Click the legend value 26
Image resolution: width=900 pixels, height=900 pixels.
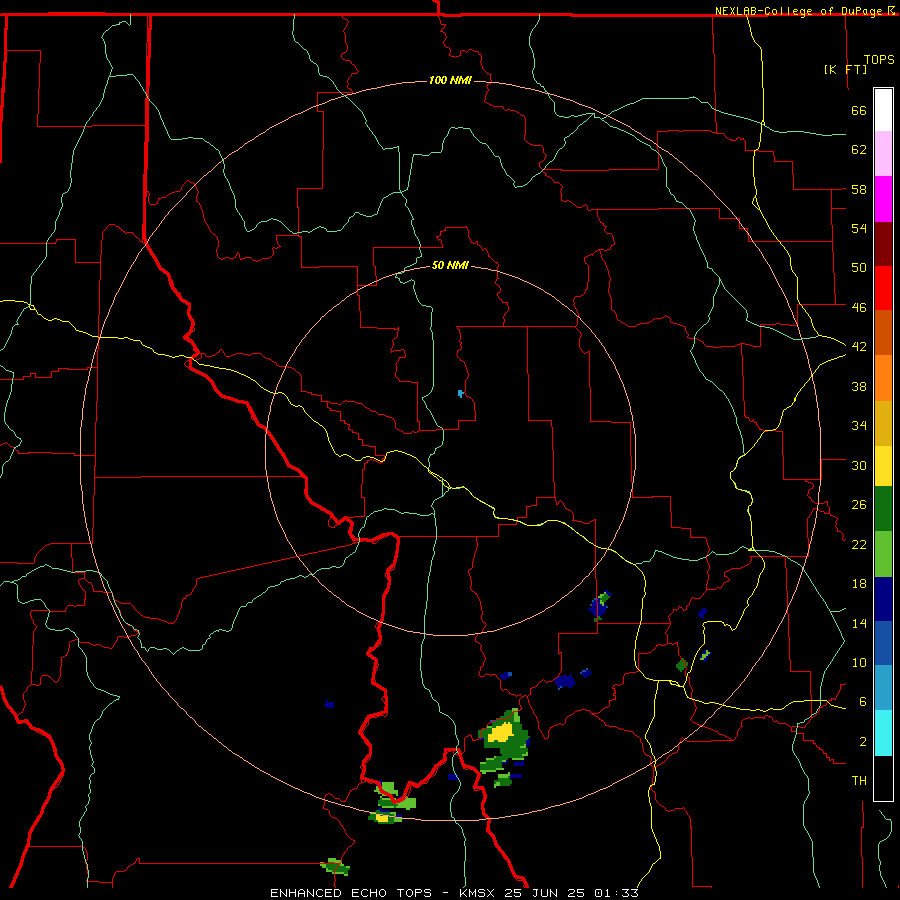click(x=859, y=505)
